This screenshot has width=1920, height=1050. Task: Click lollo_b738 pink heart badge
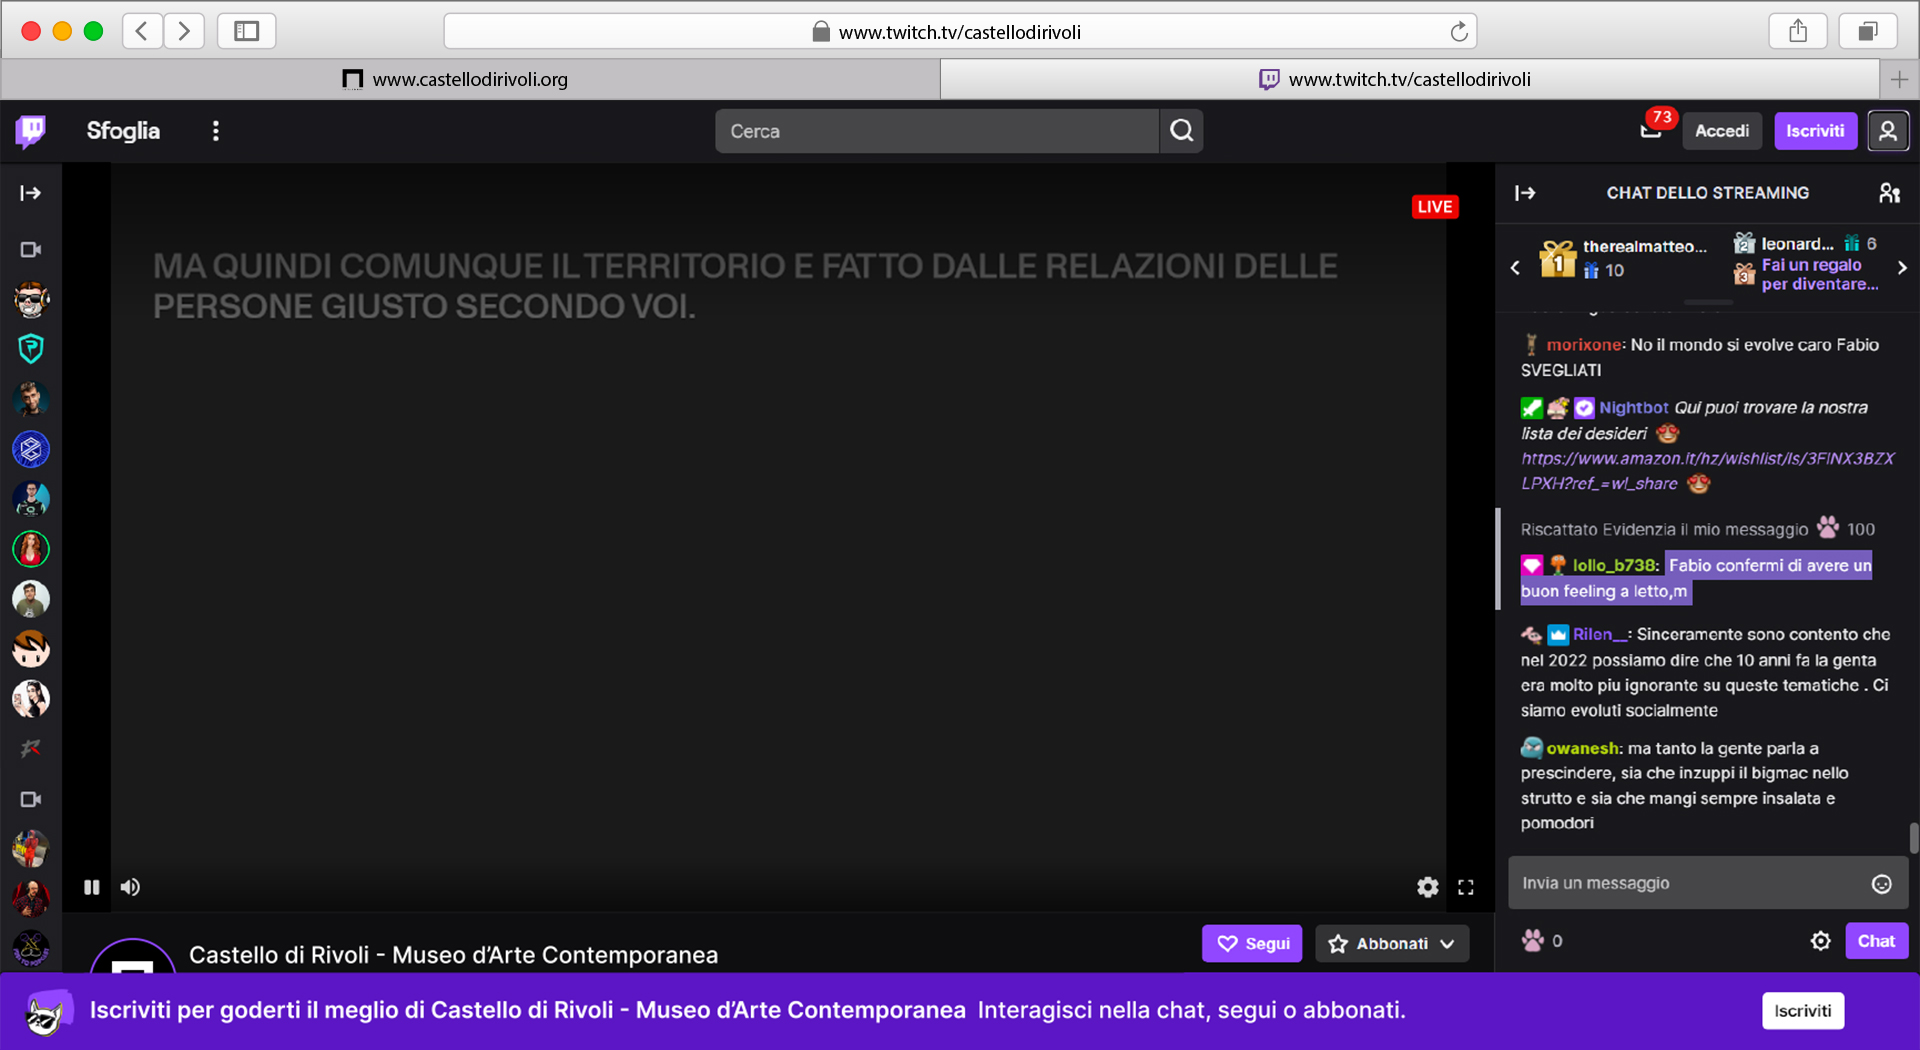[1531, 566]
